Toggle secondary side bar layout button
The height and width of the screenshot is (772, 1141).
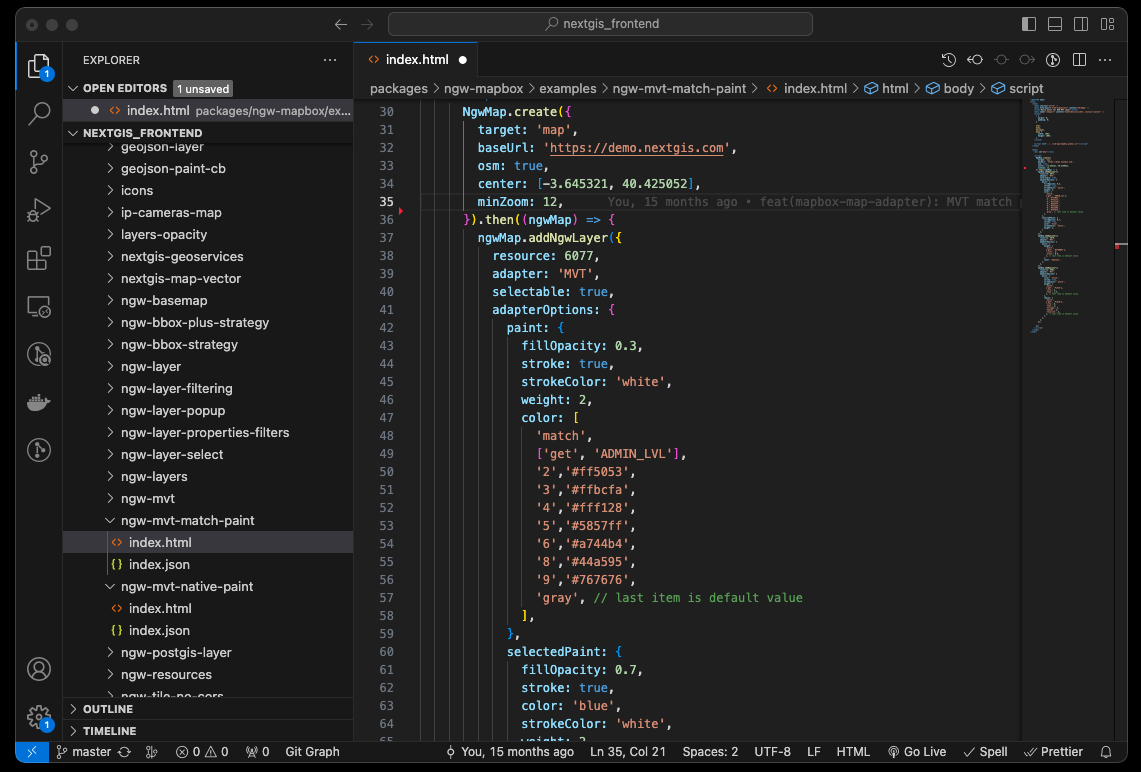pyautogui.click(x=1081, y=24)
